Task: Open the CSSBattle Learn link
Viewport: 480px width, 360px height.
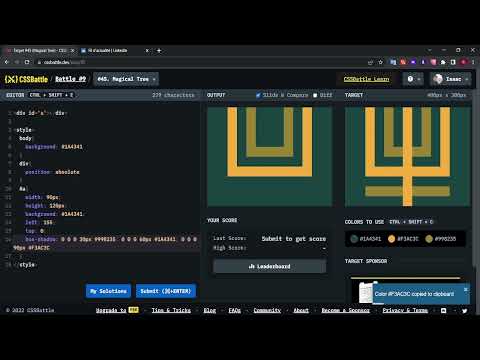Action: (366, 79)
